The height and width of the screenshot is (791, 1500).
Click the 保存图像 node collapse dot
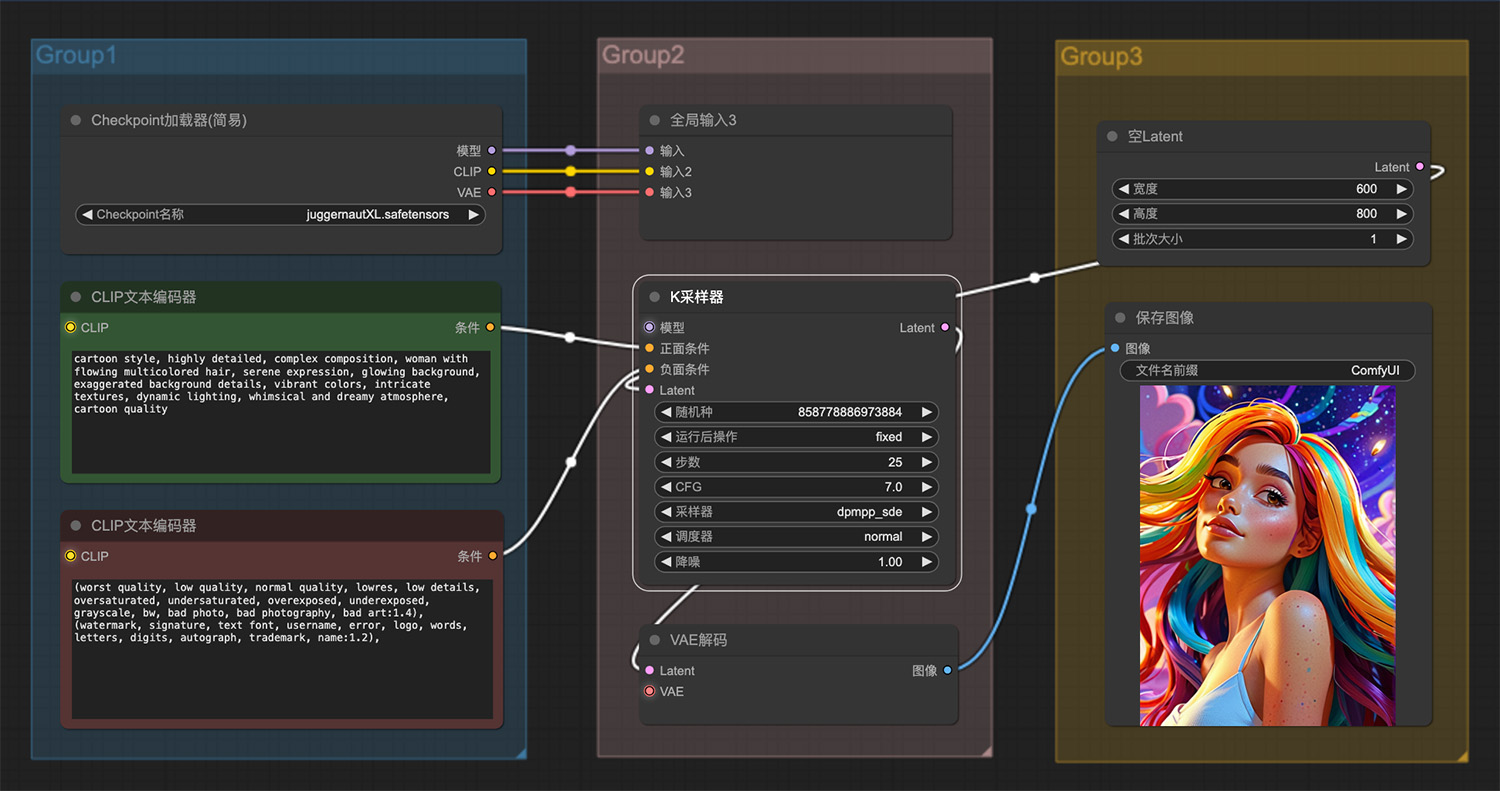[1120, 318]
